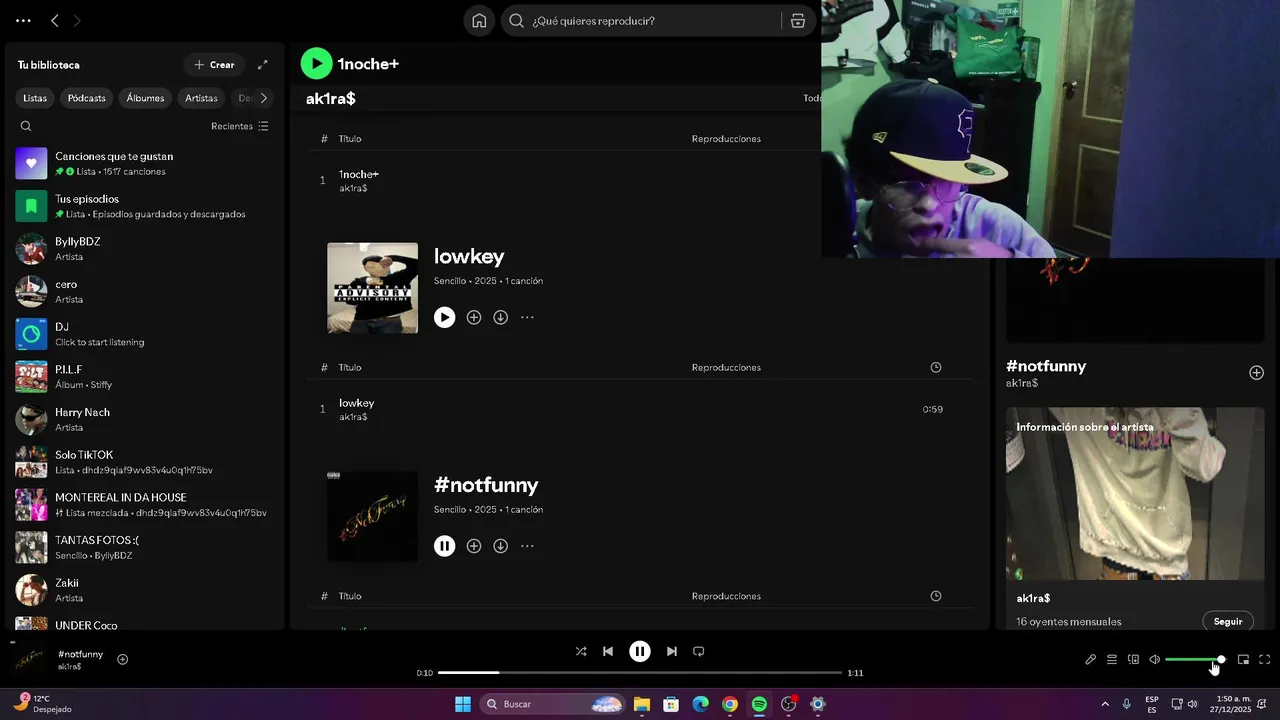The height and width of the screenshot is (720, 1280).
Task: Skip to the next track
Action: point(672,651)
